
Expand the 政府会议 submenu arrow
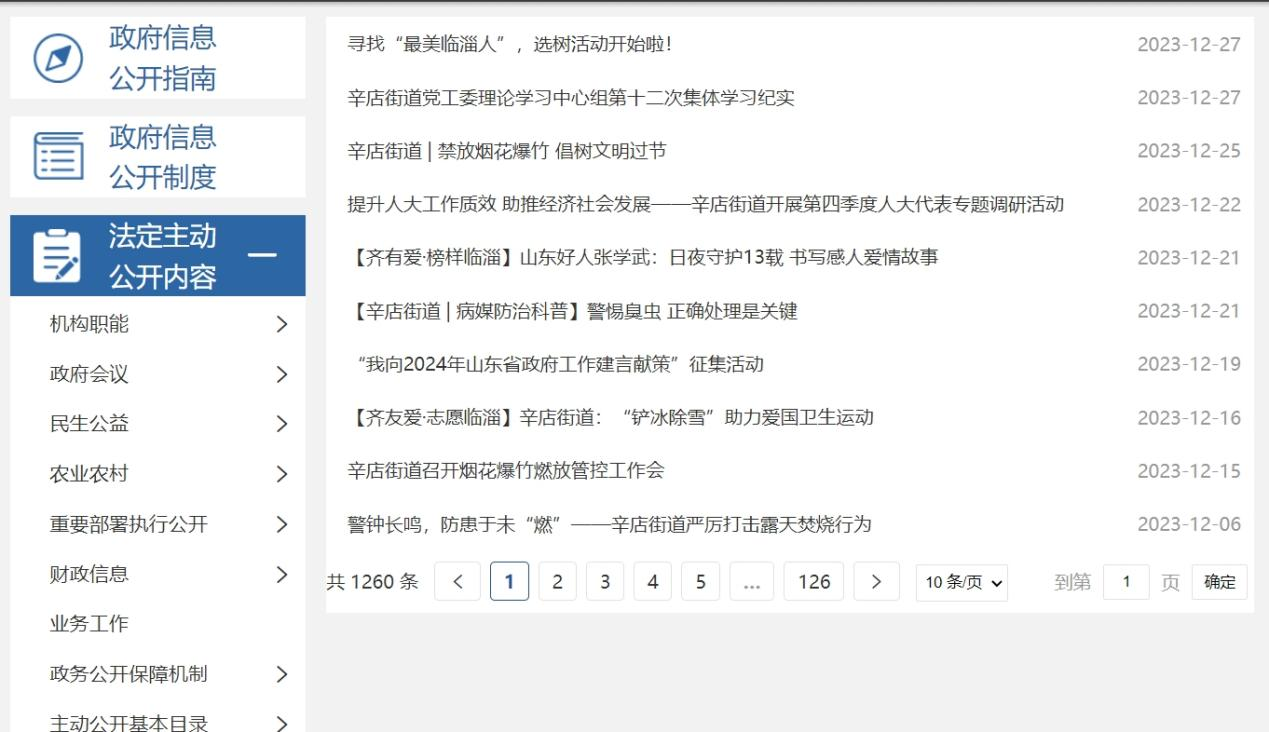click(x=281, y=375)
